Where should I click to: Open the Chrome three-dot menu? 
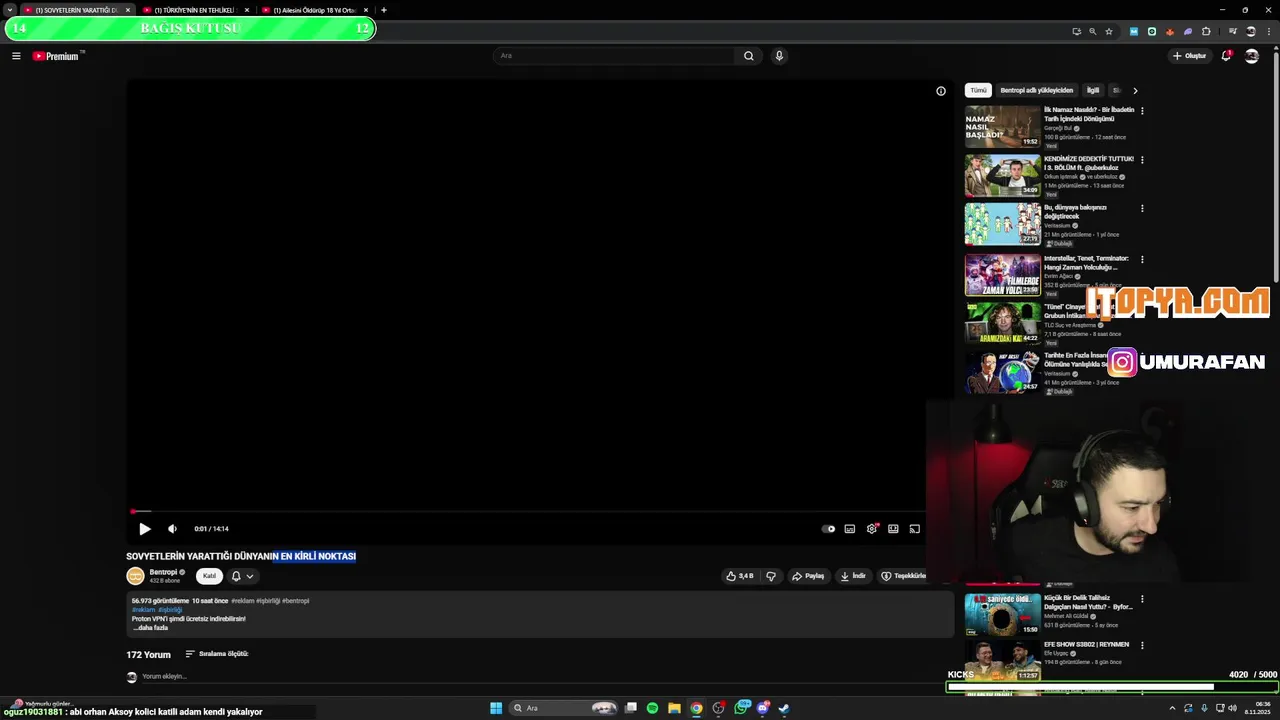point(1267,31)
